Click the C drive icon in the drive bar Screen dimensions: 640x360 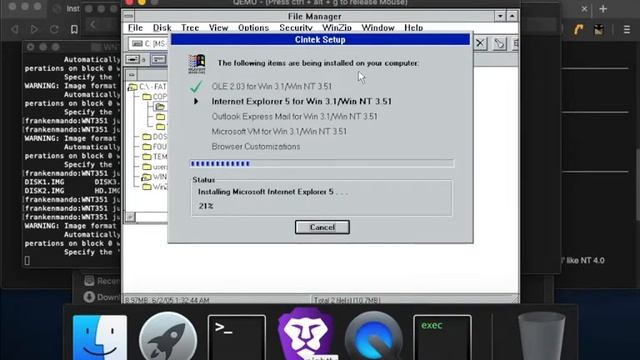tap(159, 60)
